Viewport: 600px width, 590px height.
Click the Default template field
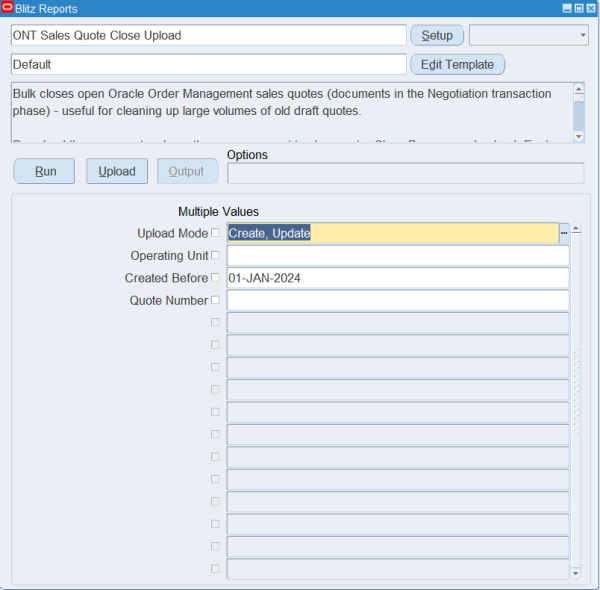209,64
